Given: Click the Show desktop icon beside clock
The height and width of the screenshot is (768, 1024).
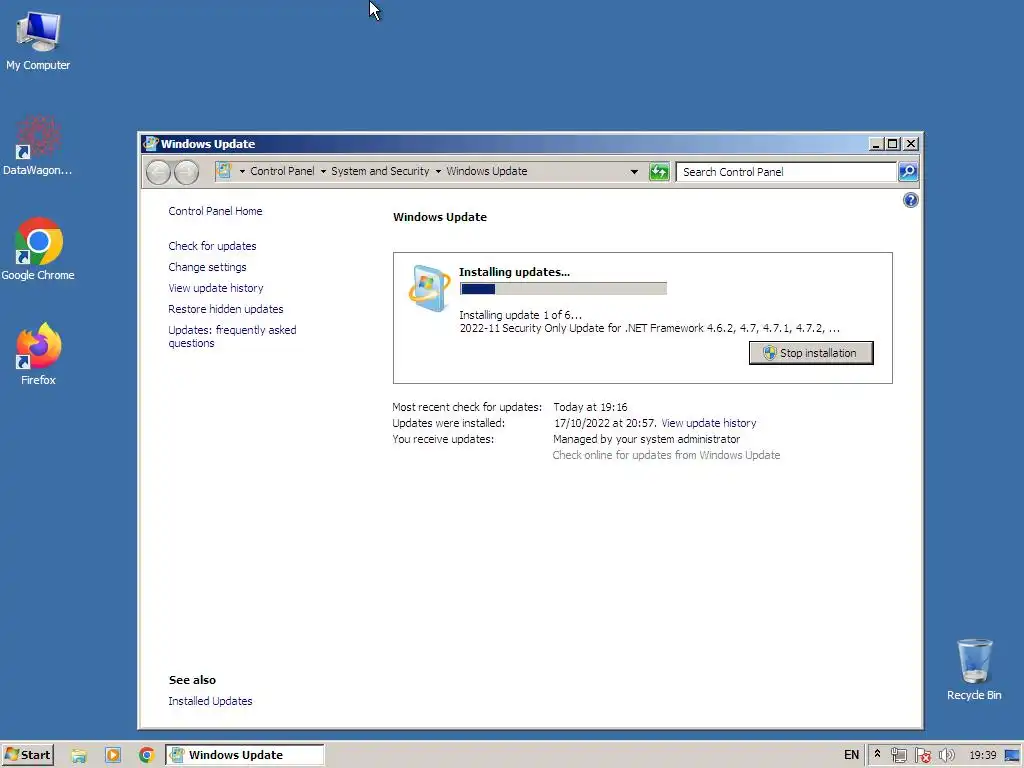Looking at the screenshot, I should tap(1012, 755).
